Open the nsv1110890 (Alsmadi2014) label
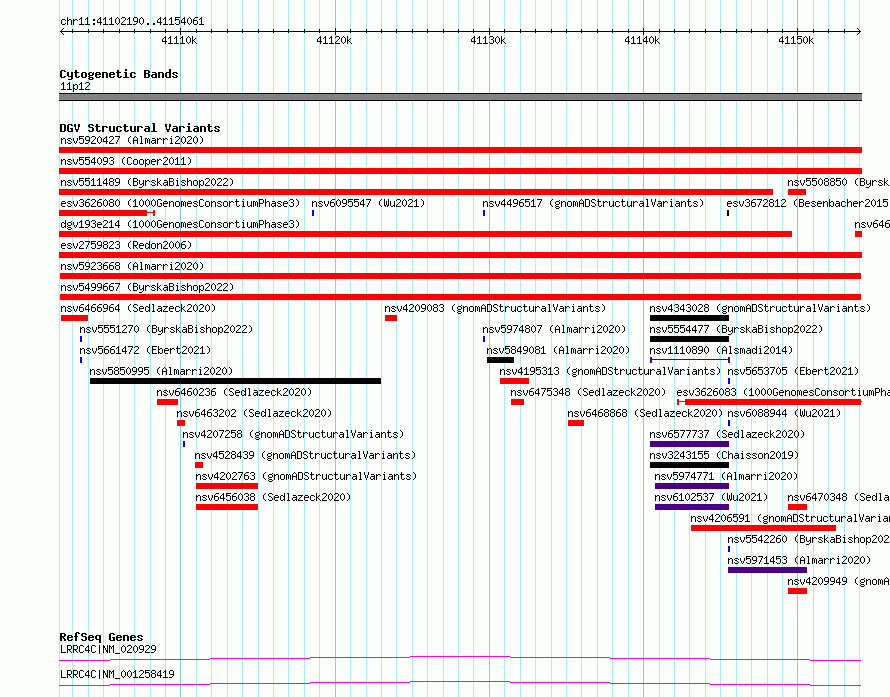The width and height of the screenshot is (890, 697). point(721,350)
